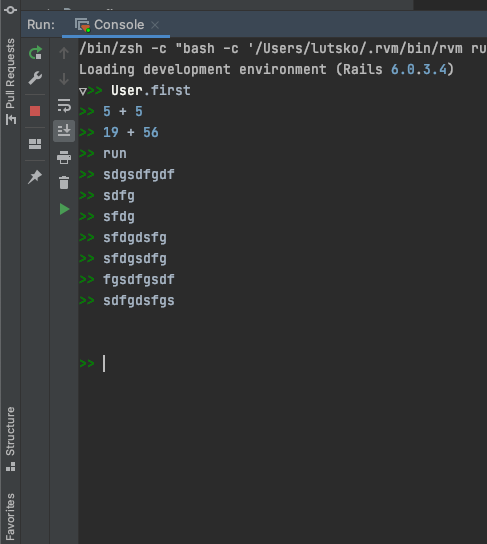The image size is (487, 544).
Task: Click the 'fgsdfgsdf' console line
Action: (x=139, y=280)
